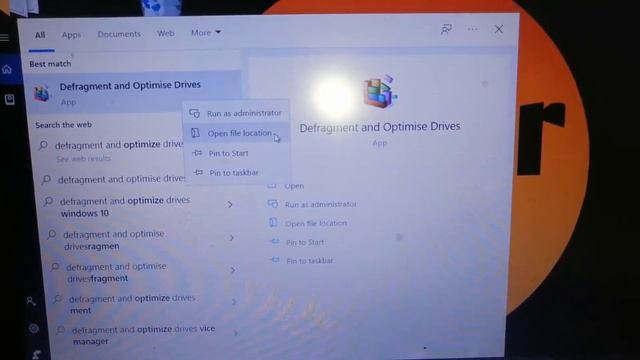This screenshot has width=640, height=360.
Task: Click Open in the preview pane
Action: click(x=294, y=186)
